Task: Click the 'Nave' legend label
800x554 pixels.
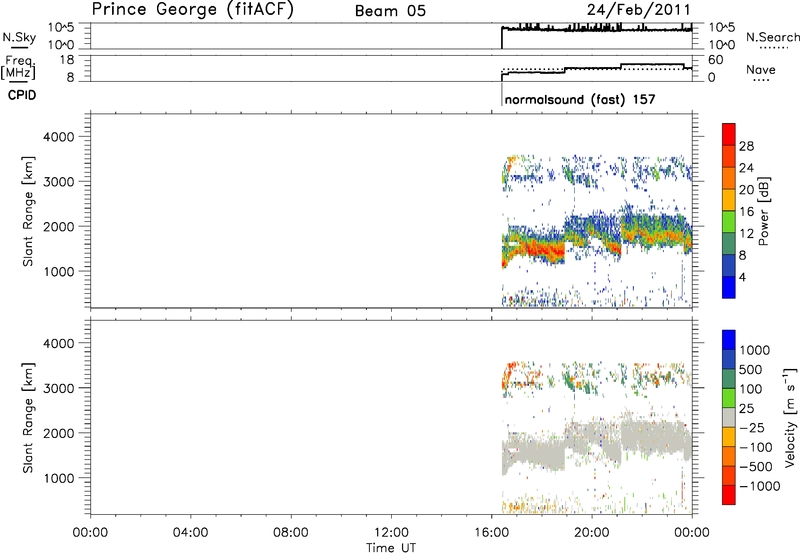Action: [x=761, y=70]
